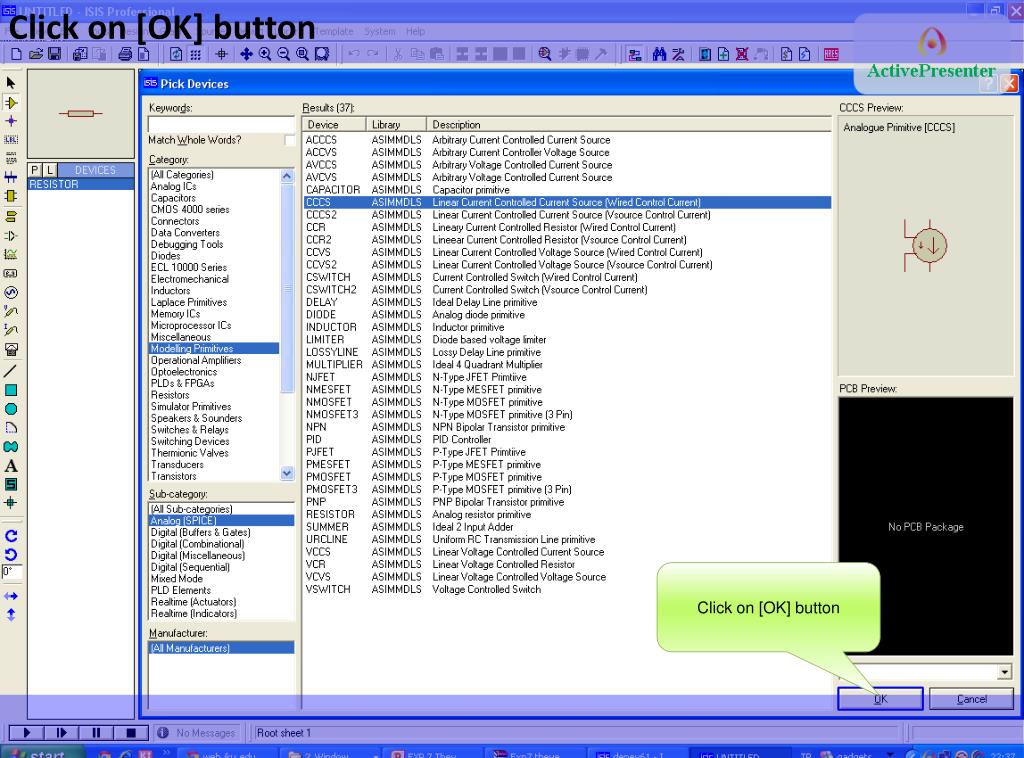Click the Print icon in toolbar
Viewport: 1024px width, 758px height.
tap(127, 54)
